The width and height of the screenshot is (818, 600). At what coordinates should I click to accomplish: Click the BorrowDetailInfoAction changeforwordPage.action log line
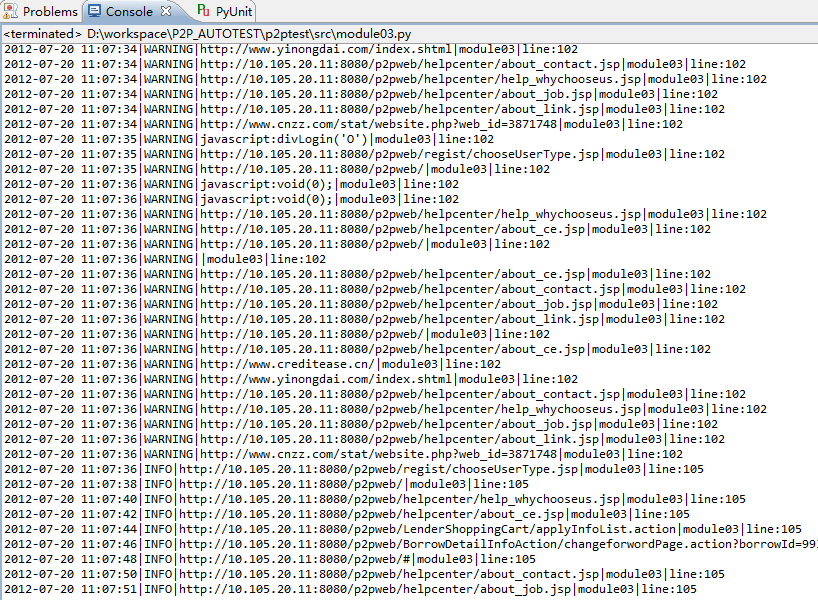point(411,545)
